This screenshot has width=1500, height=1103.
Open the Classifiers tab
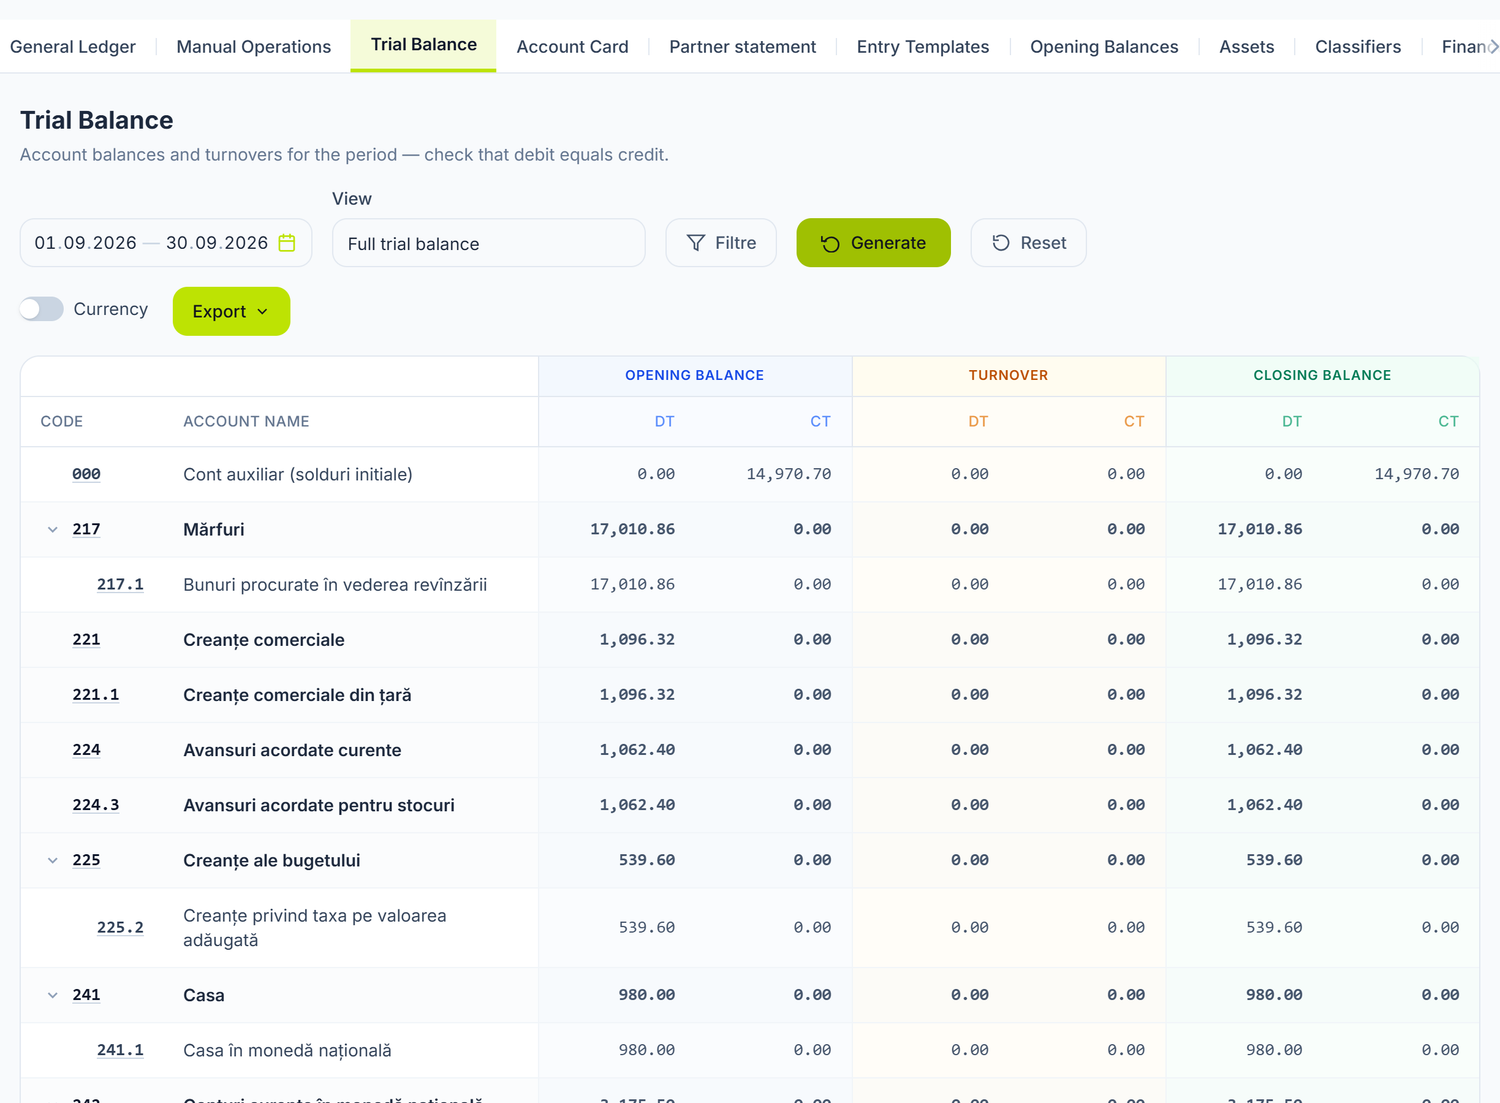pyautogui.click(x=1358, y=47)
